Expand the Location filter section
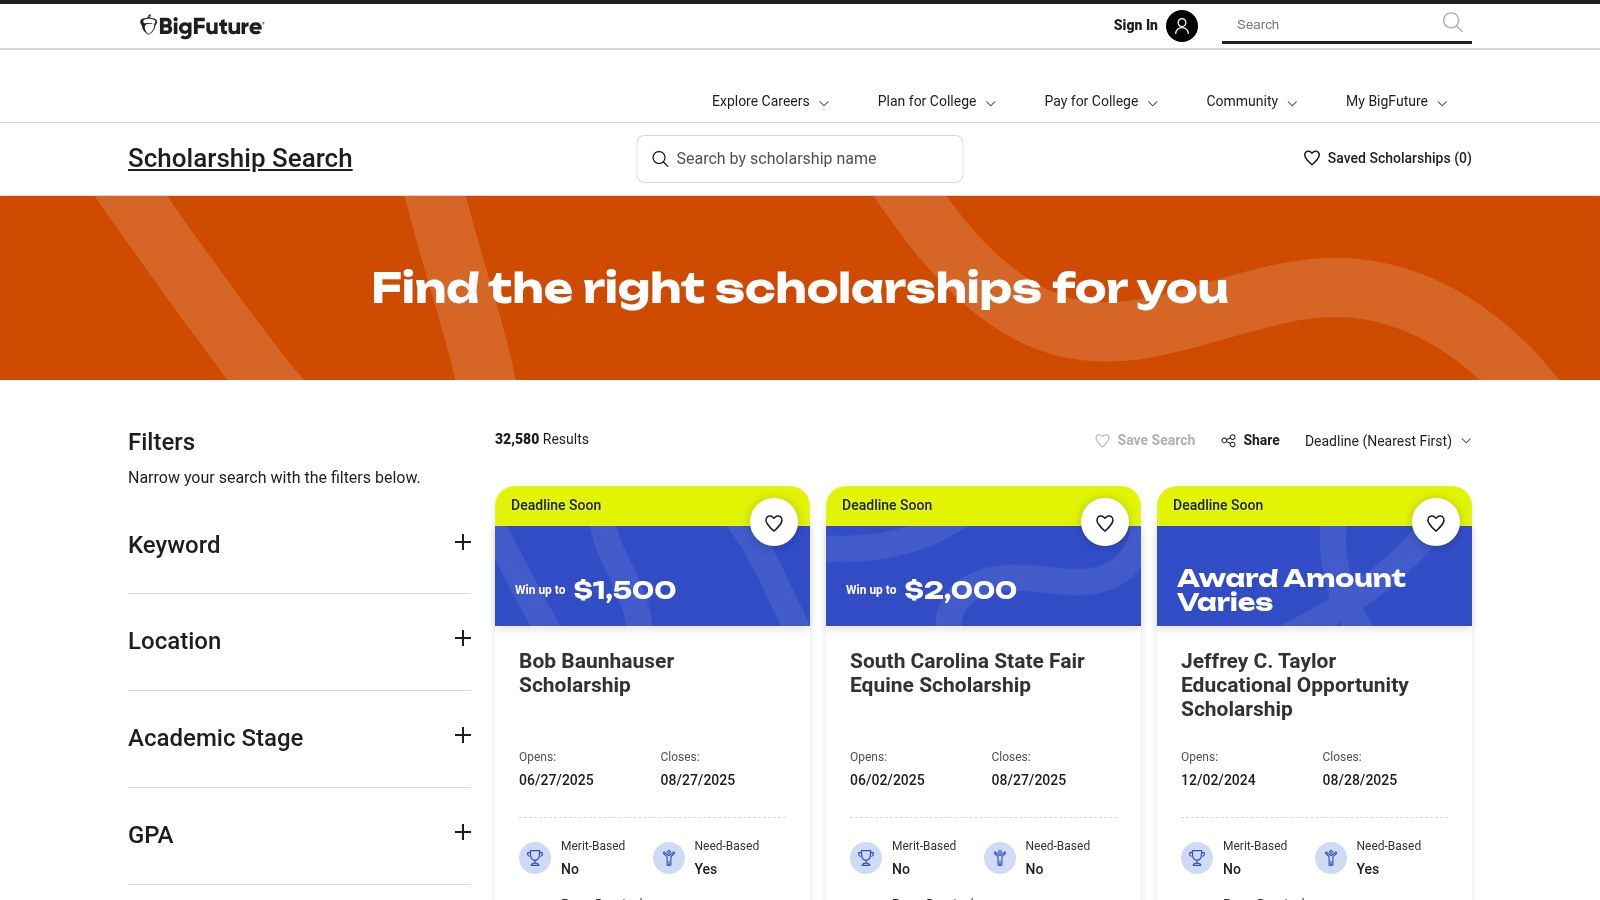This screenshot has width=1600, height=900. (462, 638)
